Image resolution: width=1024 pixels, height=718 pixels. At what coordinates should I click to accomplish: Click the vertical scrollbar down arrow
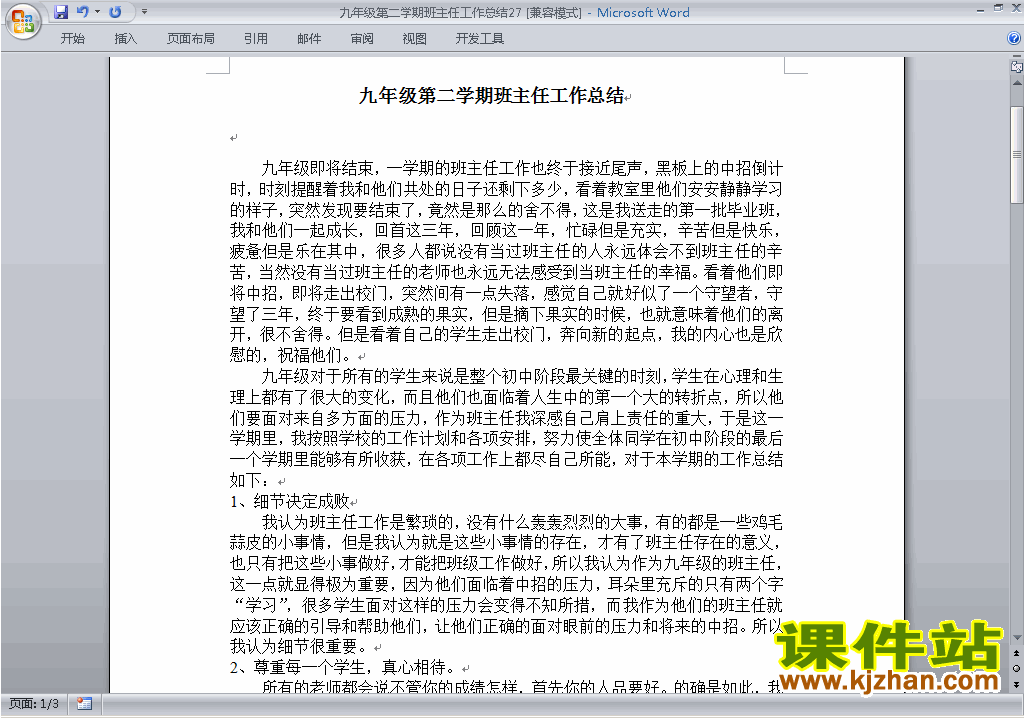coord(1017,638)
